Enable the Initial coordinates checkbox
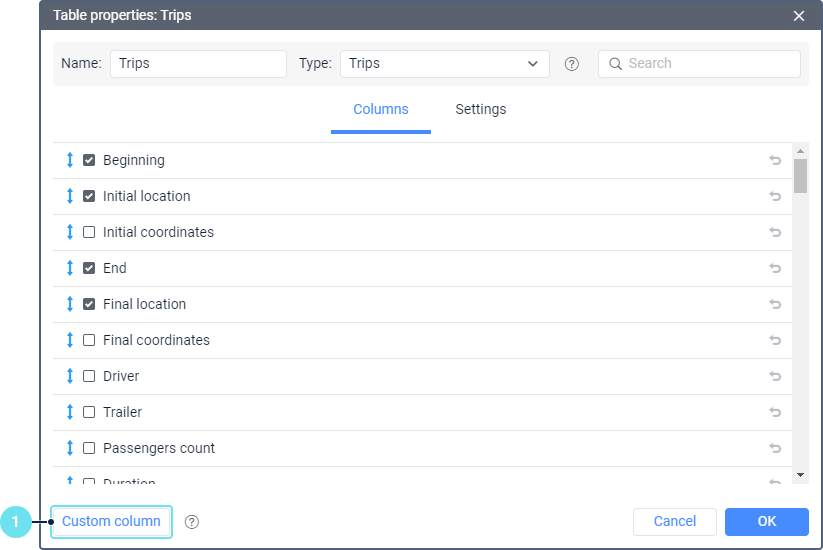 (89, 232)
